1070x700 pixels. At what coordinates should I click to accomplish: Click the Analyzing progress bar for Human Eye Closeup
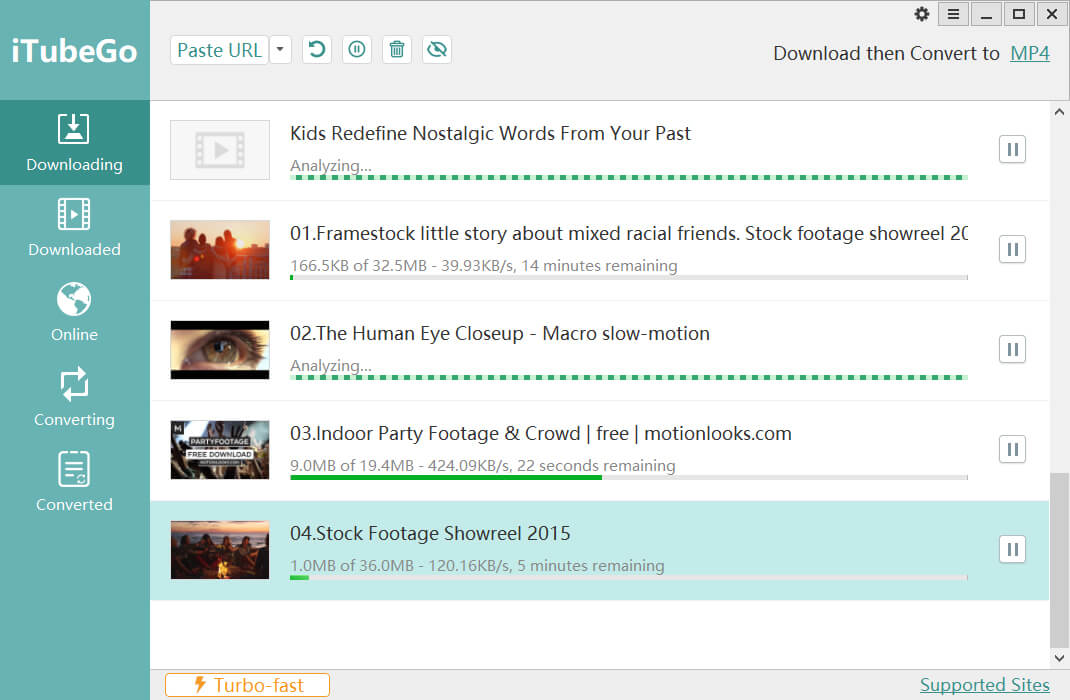pyautogui.click(x=628, y=377)
